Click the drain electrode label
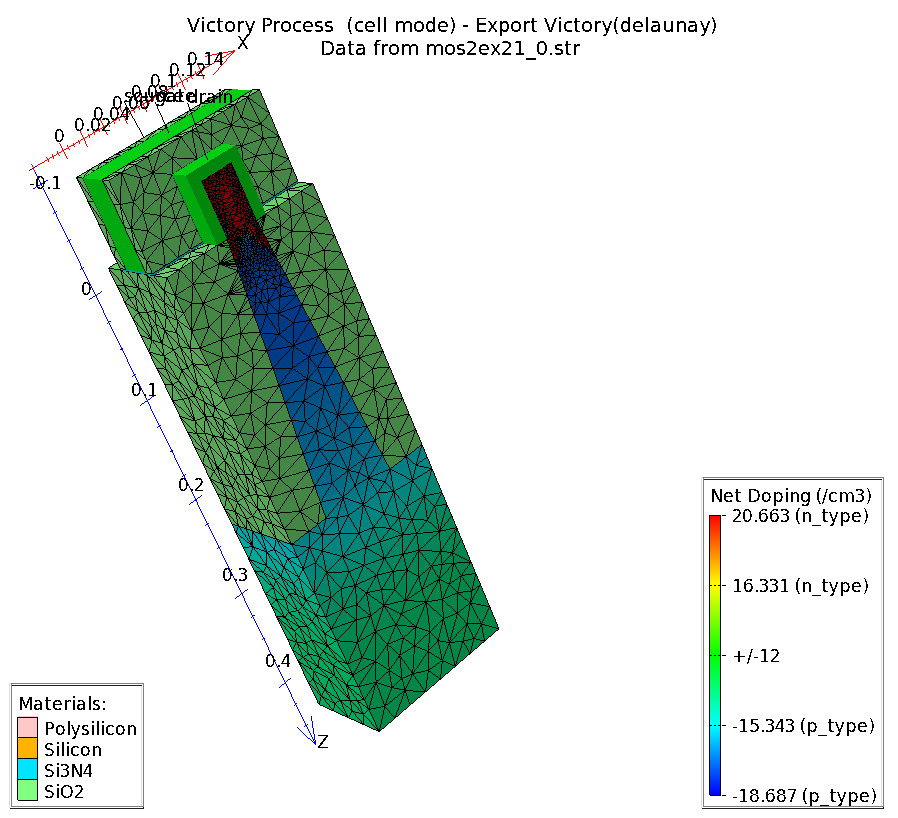 click(x=212, y=97)
